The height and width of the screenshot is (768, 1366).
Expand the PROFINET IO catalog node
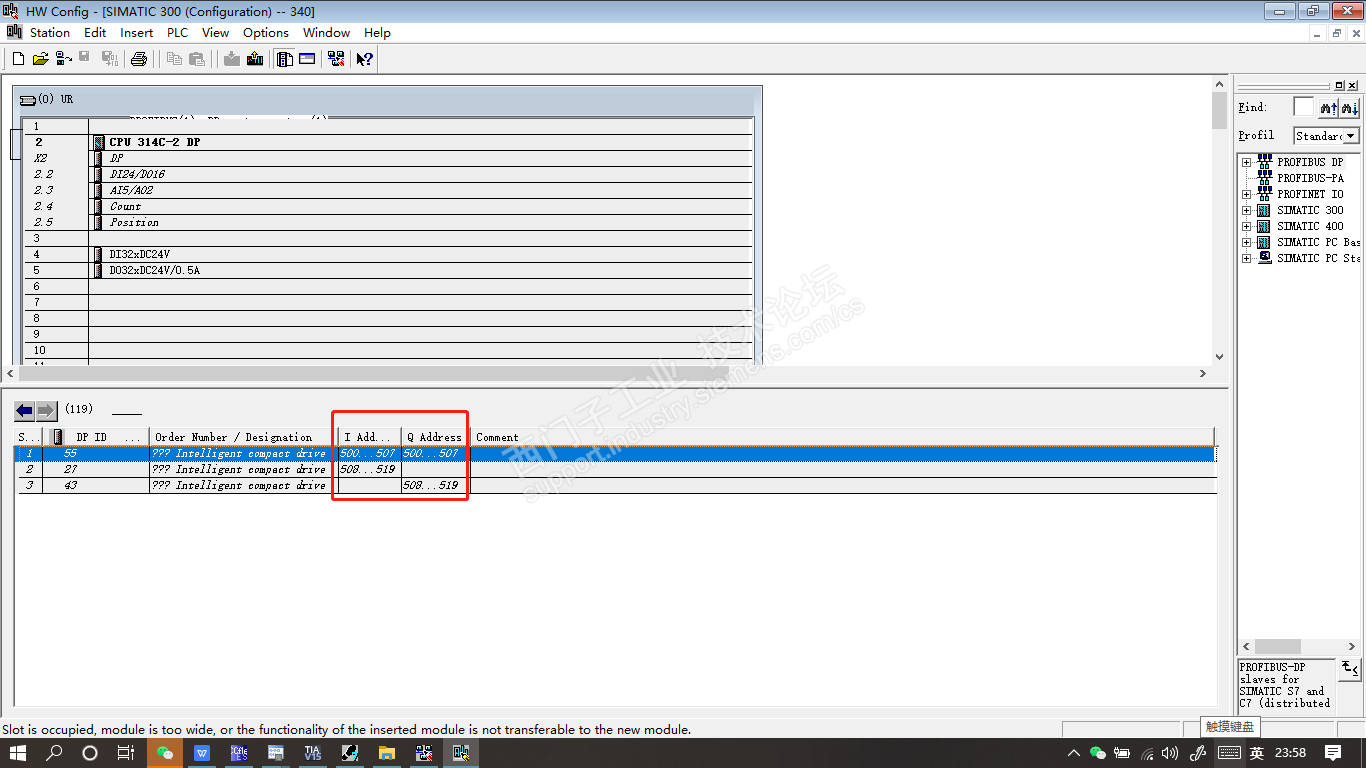pyautogui.click(x=1247, y=194)
